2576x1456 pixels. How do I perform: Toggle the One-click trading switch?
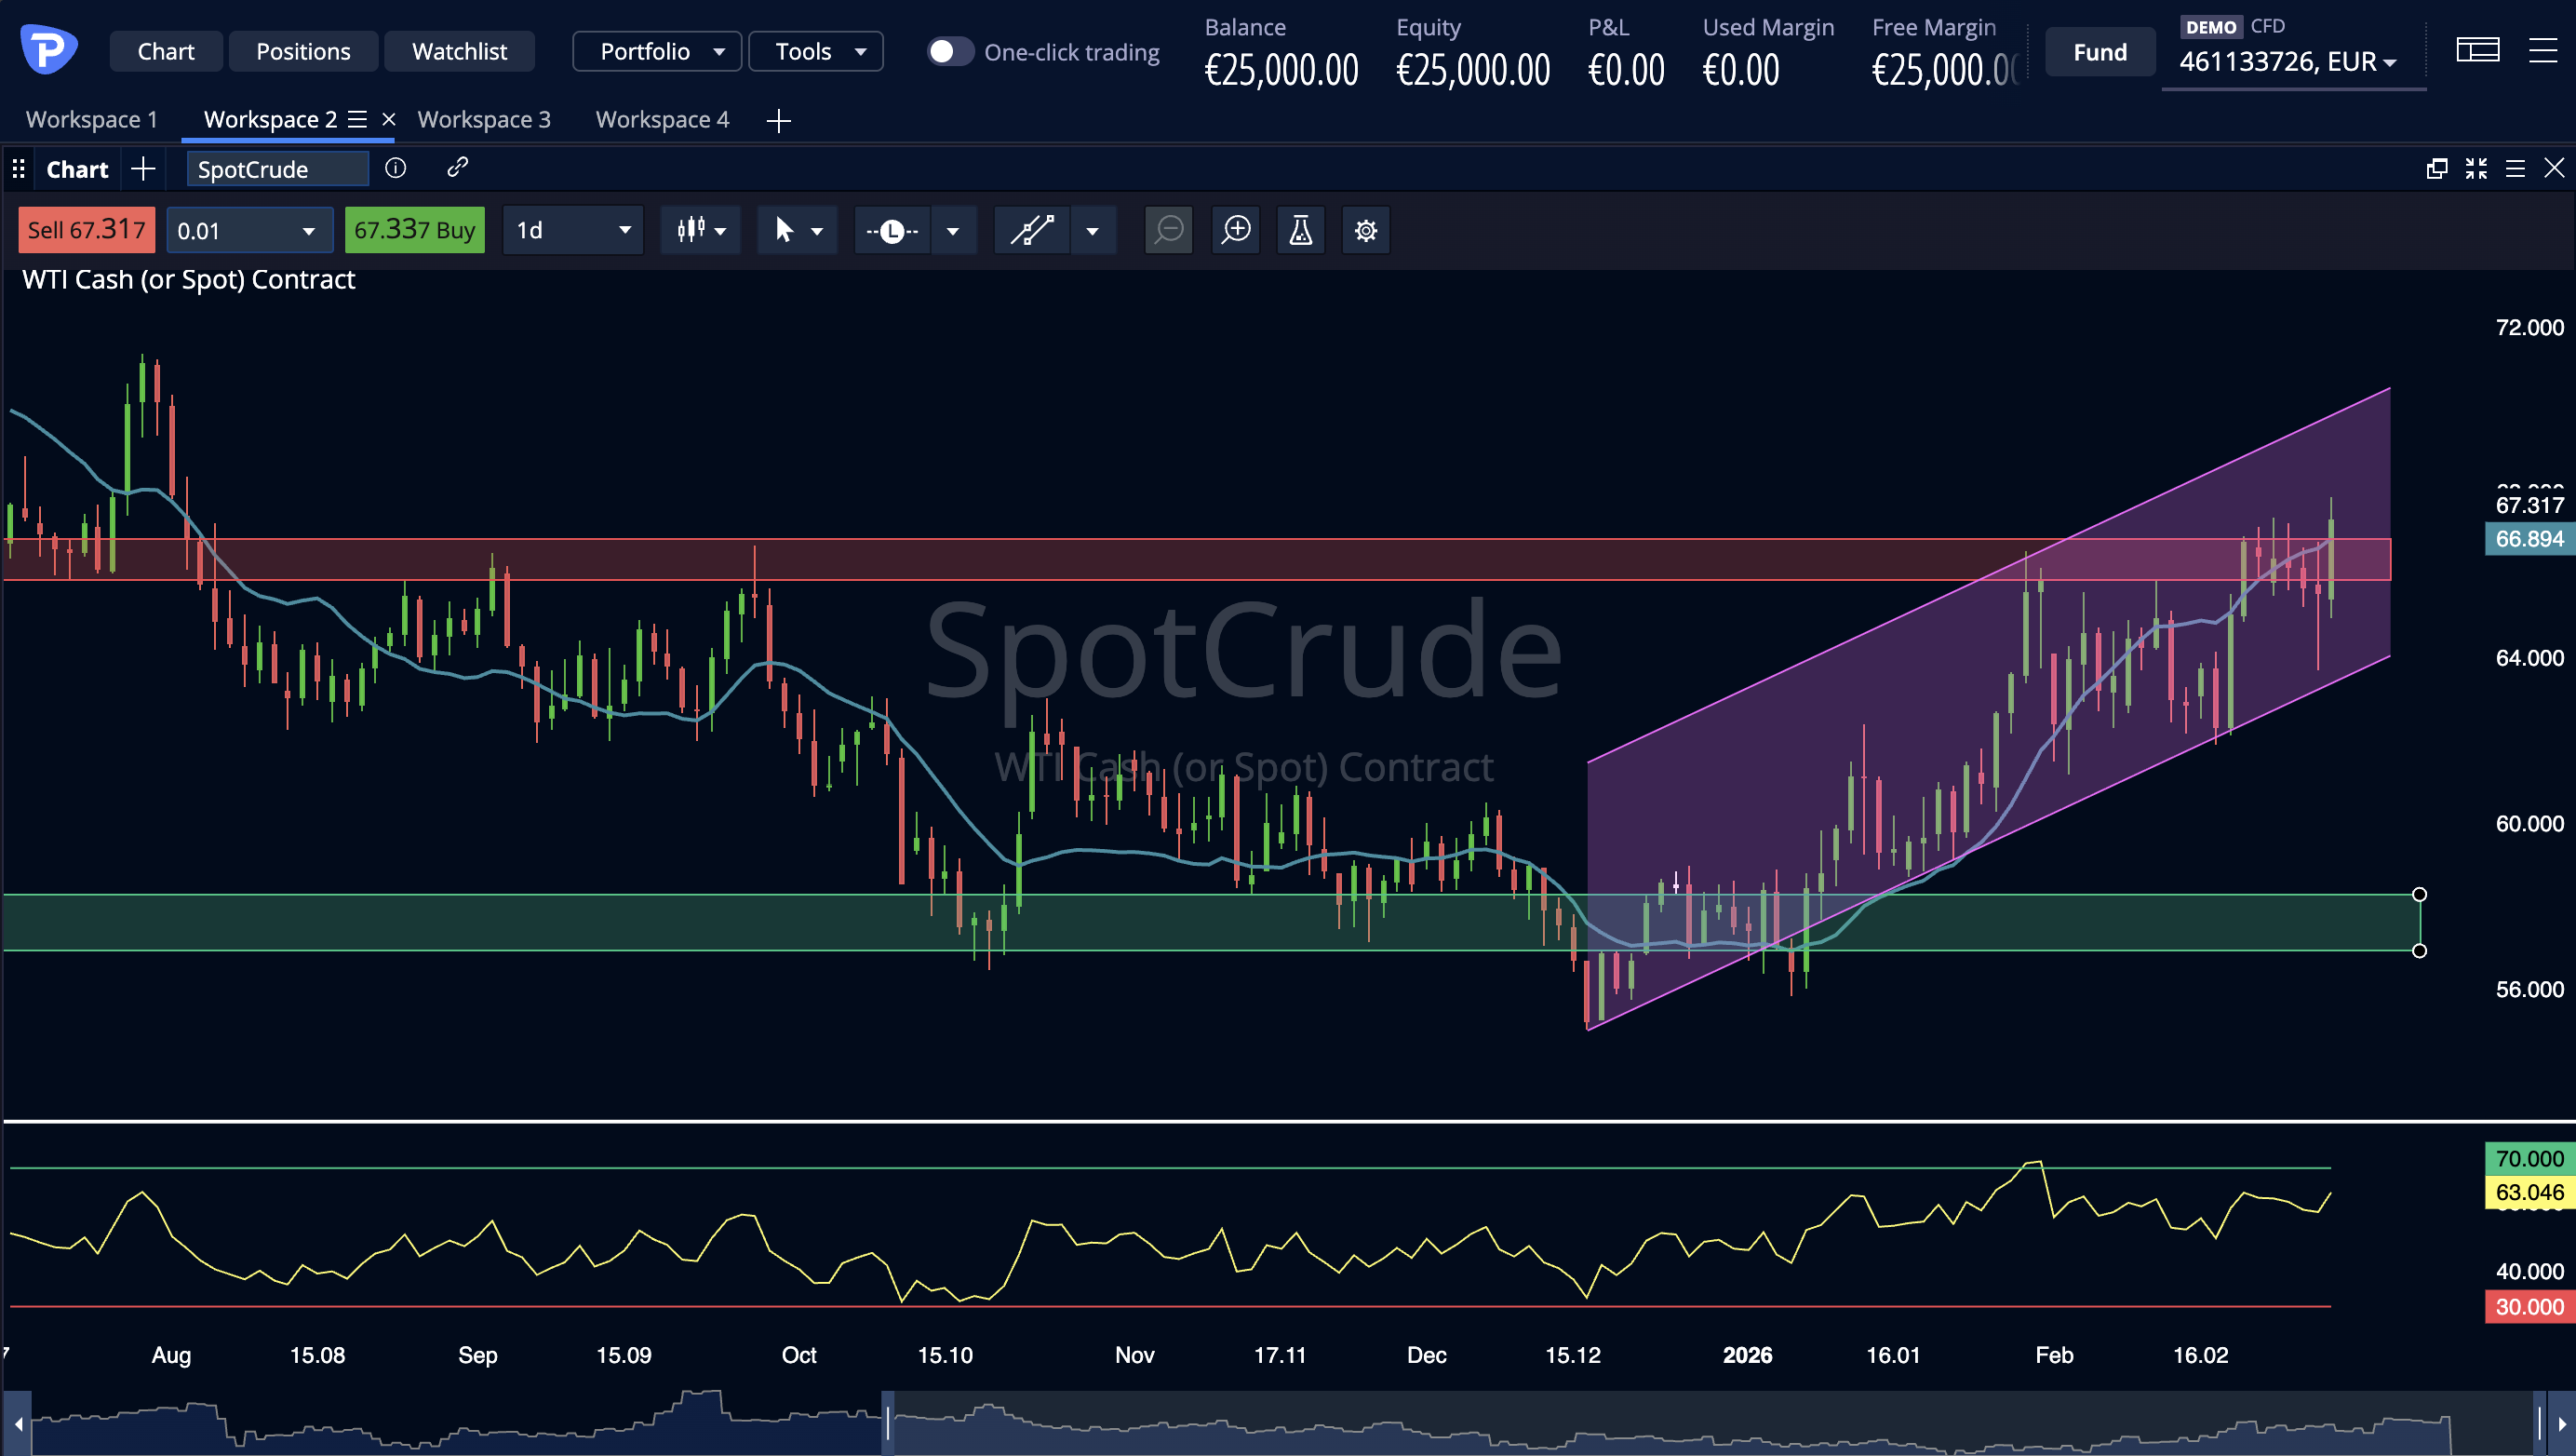(949, 51)
